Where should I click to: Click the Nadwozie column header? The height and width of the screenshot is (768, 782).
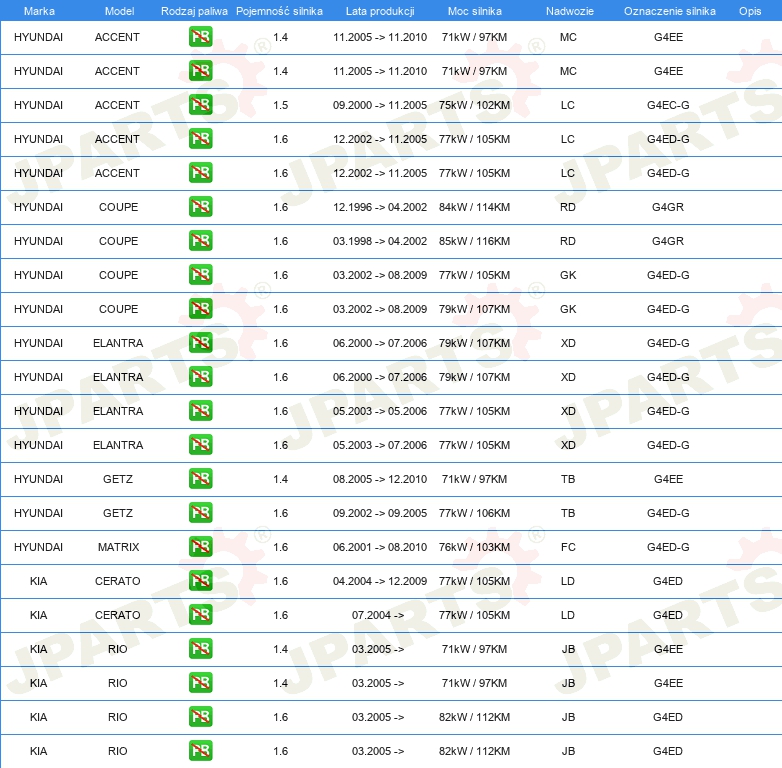click(x=570, y=11)
